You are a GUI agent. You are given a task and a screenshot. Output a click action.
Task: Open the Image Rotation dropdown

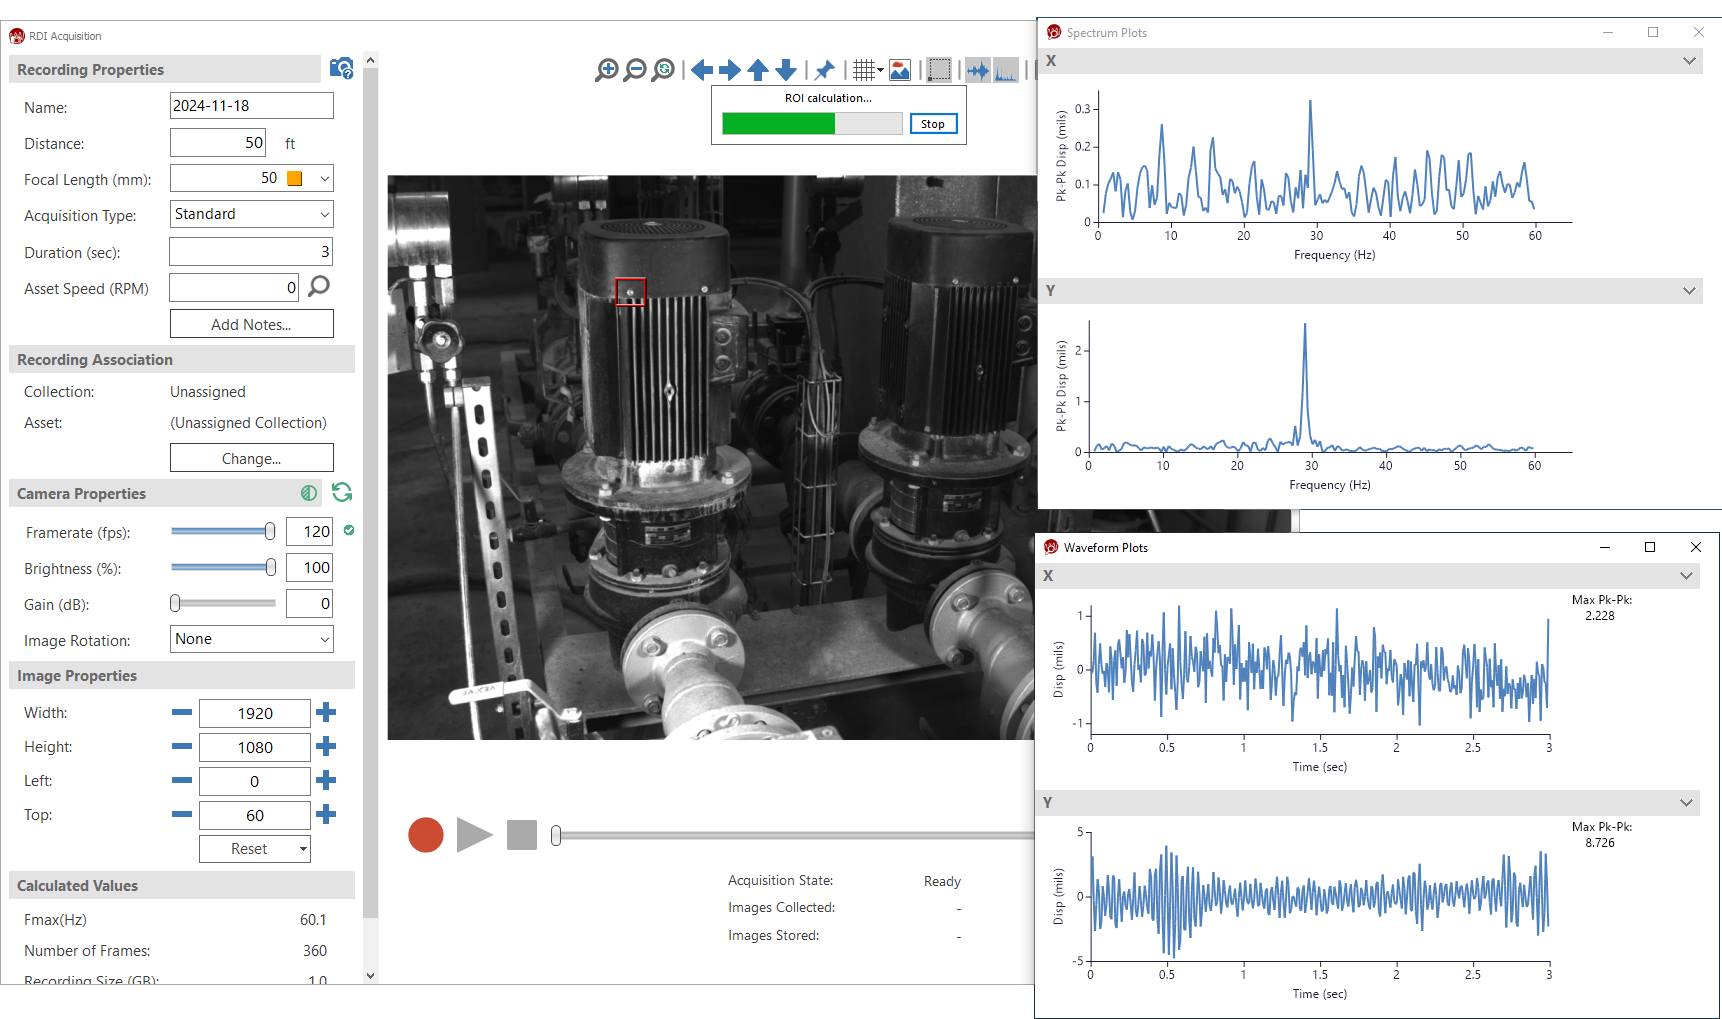click(x=324, y=639)
